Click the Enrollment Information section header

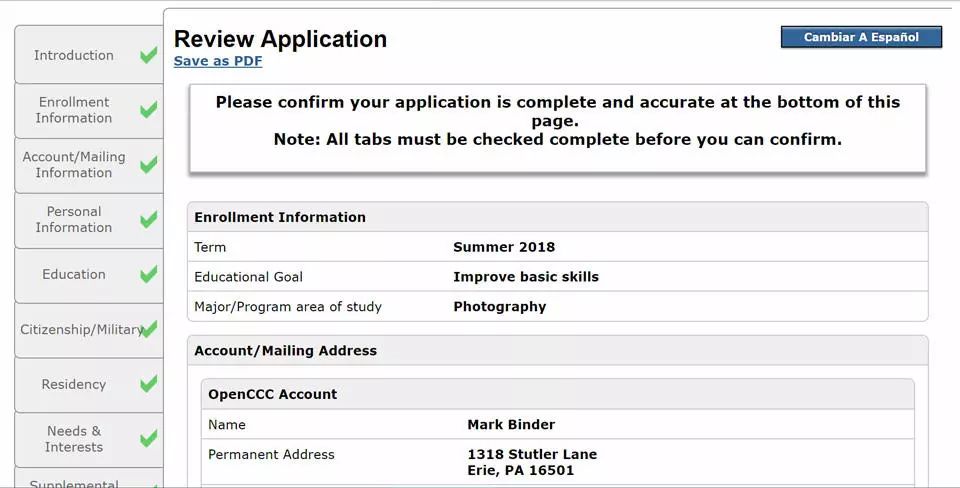pyautogui.click(x=558, y=217)
